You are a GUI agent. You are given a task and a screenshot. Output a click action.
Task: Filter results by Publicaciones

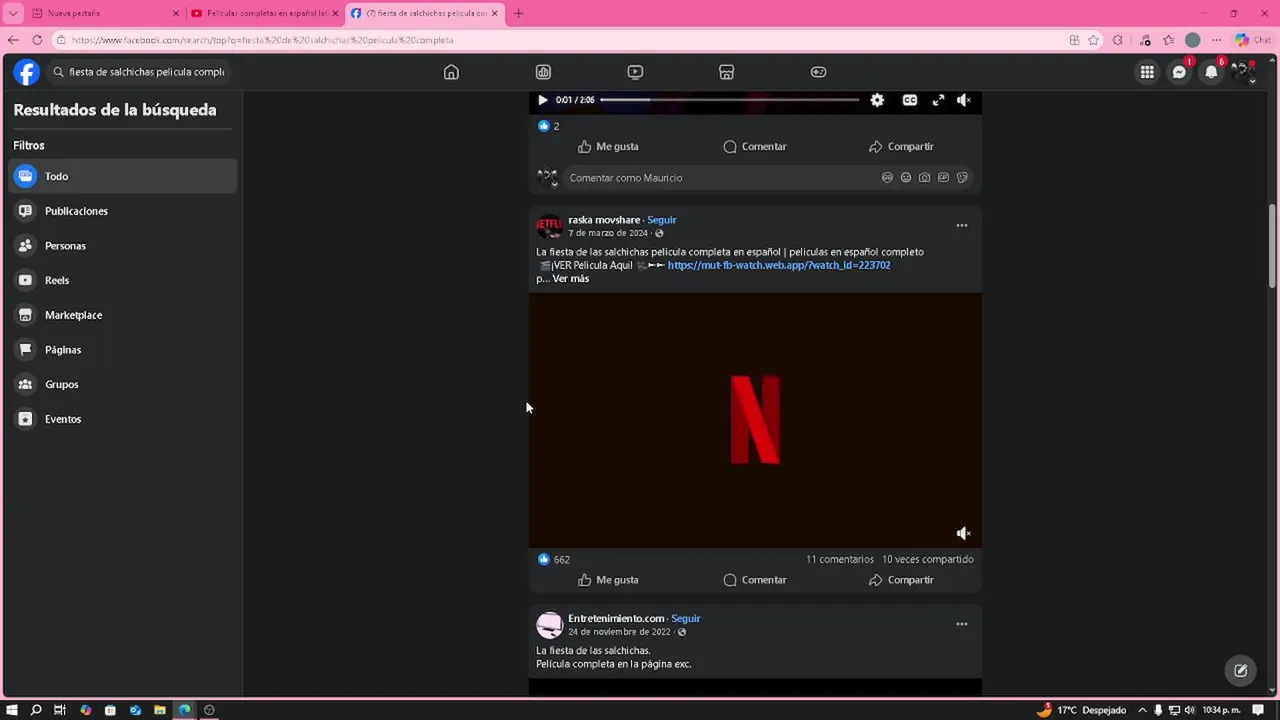(x=124, y=211)
